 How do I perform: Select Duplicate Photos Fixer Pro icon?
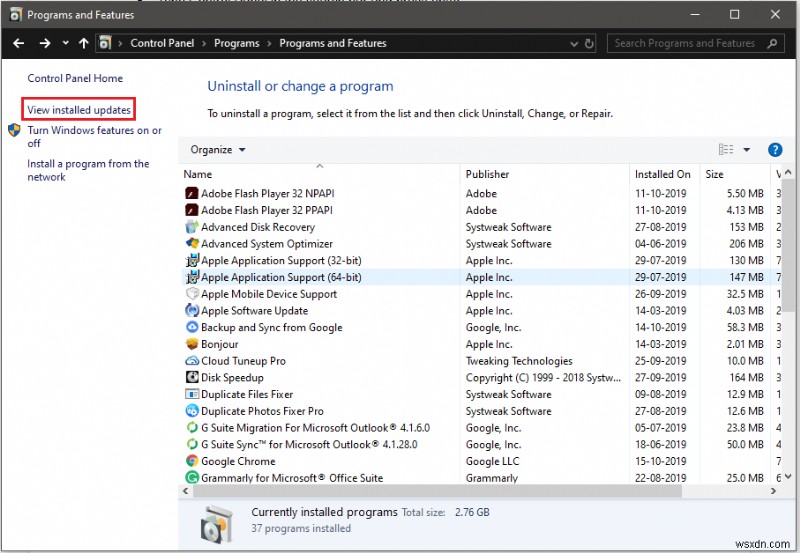click(x=192, y=411)
